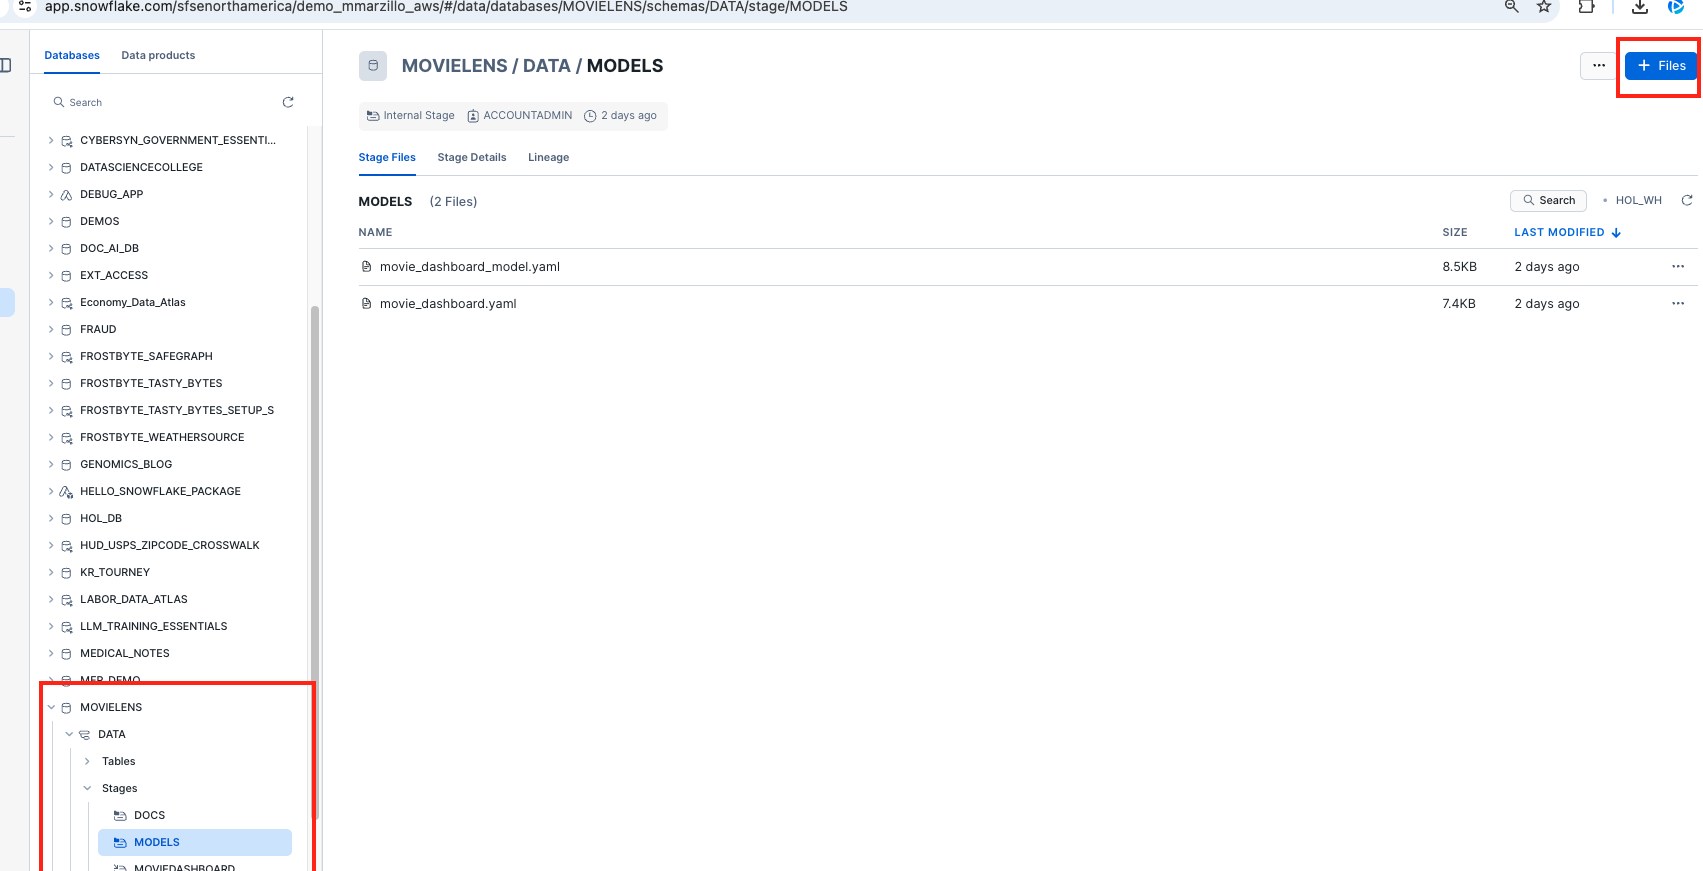
Task: Click the file icon of movie_dashboard_model.yaml
Action: click(x=366, y=267)
